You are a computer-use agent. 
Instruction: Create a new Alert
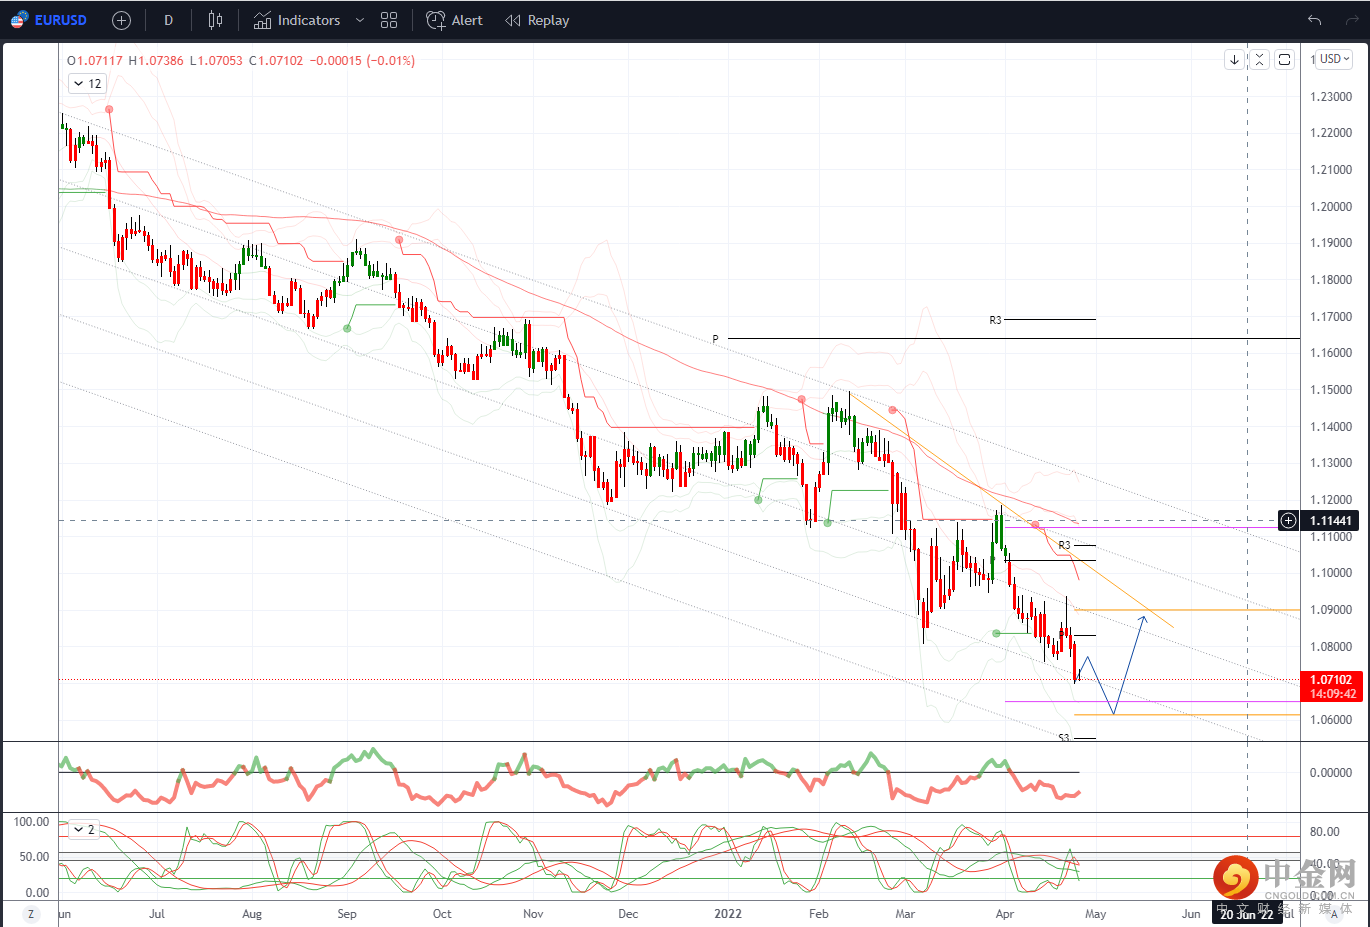click(455, 20)
